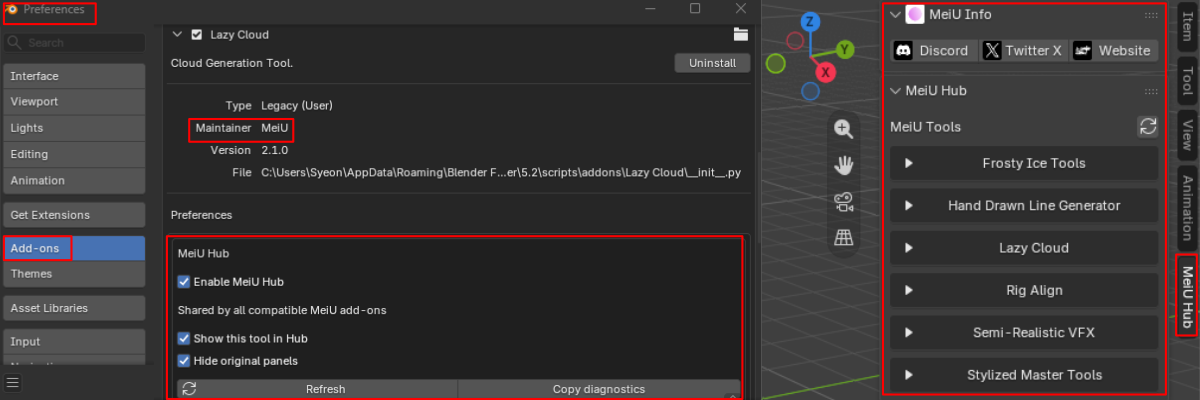Collapse the MeiU Info panel
Viewport: 1200px width, 400px height.
(895, 14)
